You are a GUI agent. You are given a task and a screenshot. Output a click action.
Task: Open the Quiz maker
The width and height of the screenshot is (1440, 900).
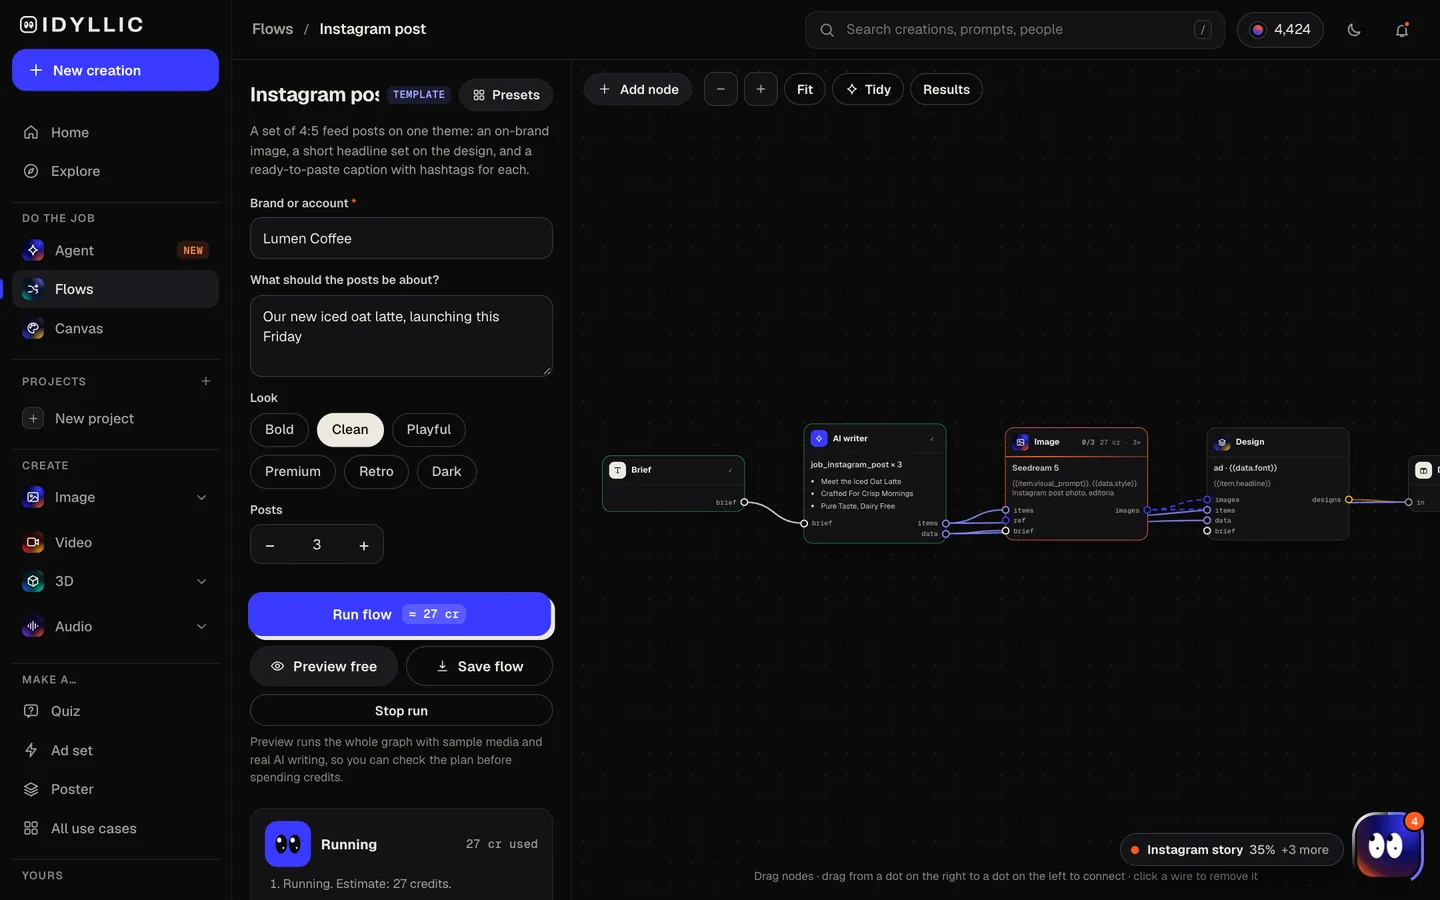[115, 711]
